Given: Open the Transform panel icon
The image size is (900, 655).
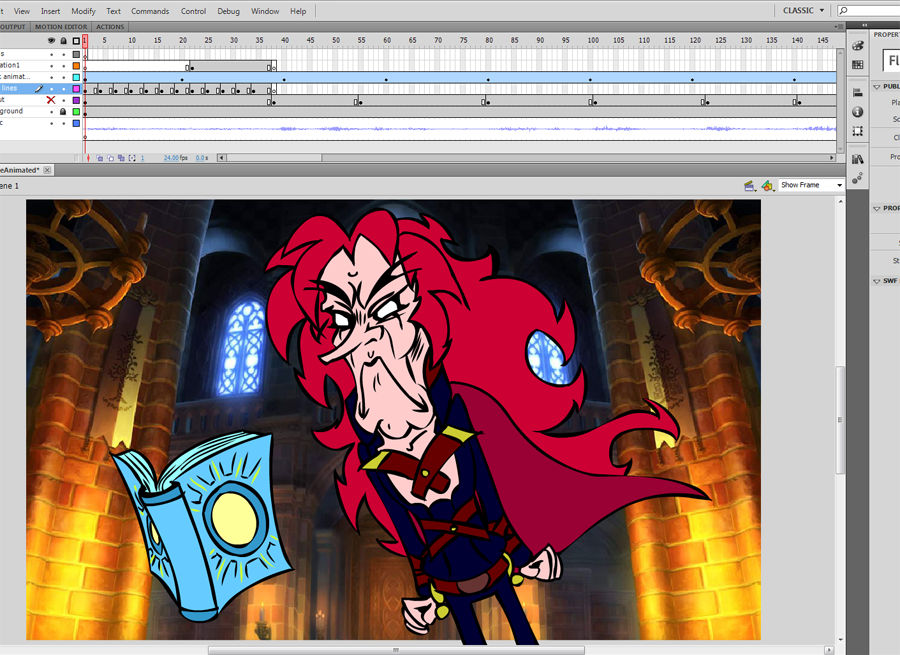Looking at the screenshot, I should click(x=858, y=131).
